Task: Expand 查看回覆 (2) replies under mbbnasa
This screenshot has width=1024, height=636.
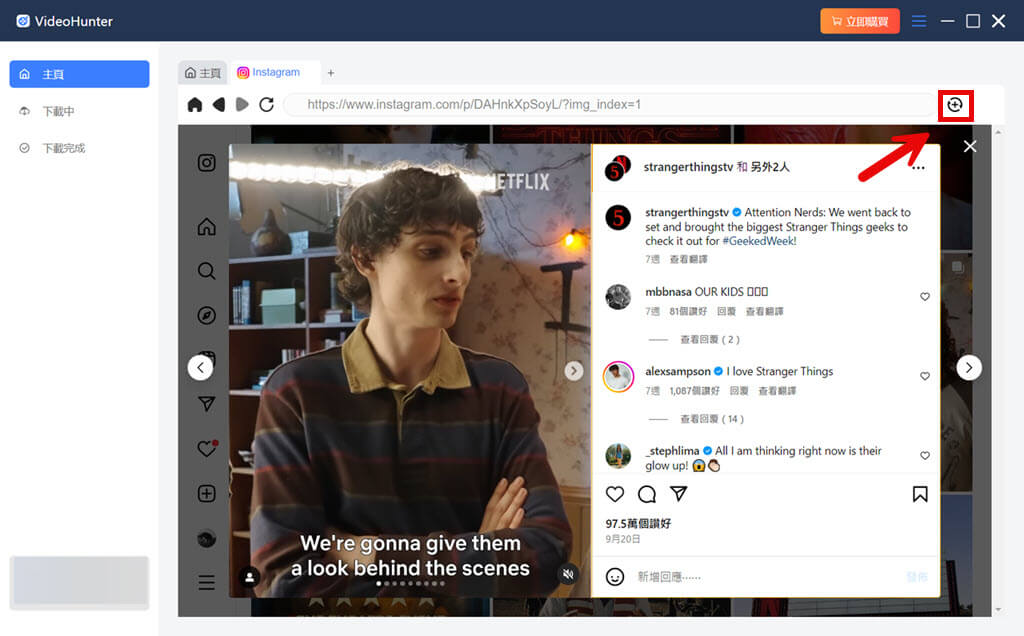Action: pyautogui.click(x=710, y=340)
